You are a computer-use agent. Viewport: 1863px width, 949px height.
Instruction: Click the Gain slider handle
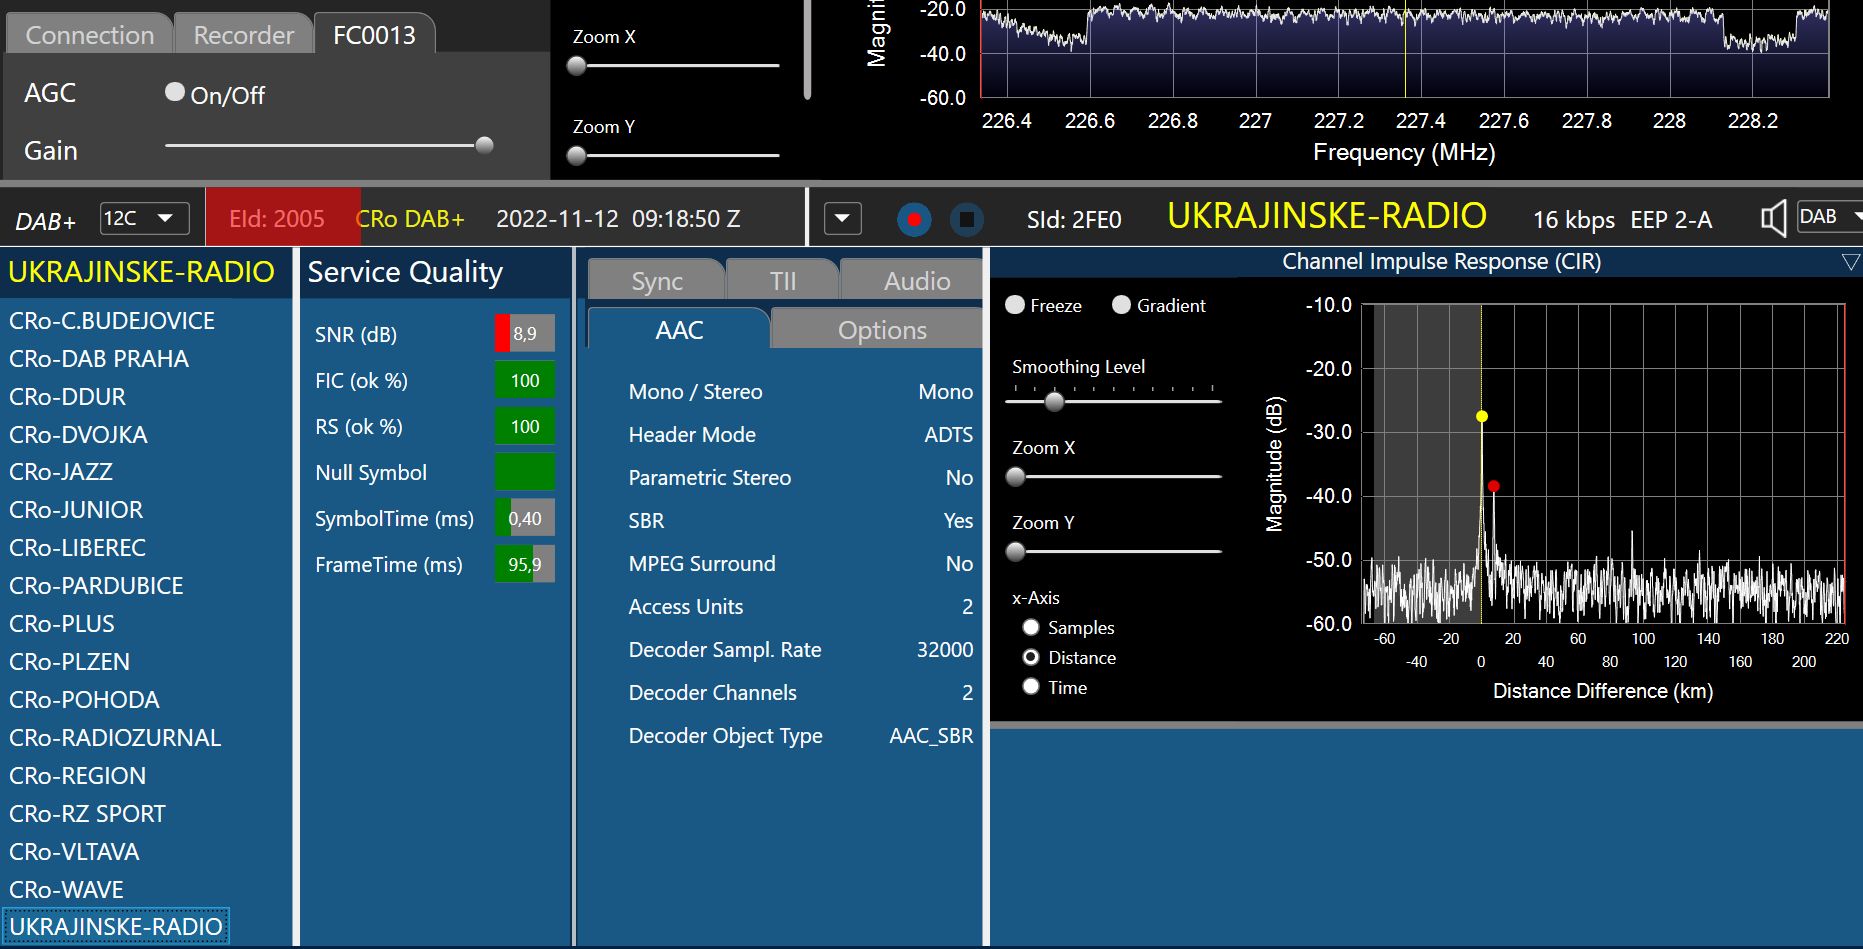click(x=485, y=146)
